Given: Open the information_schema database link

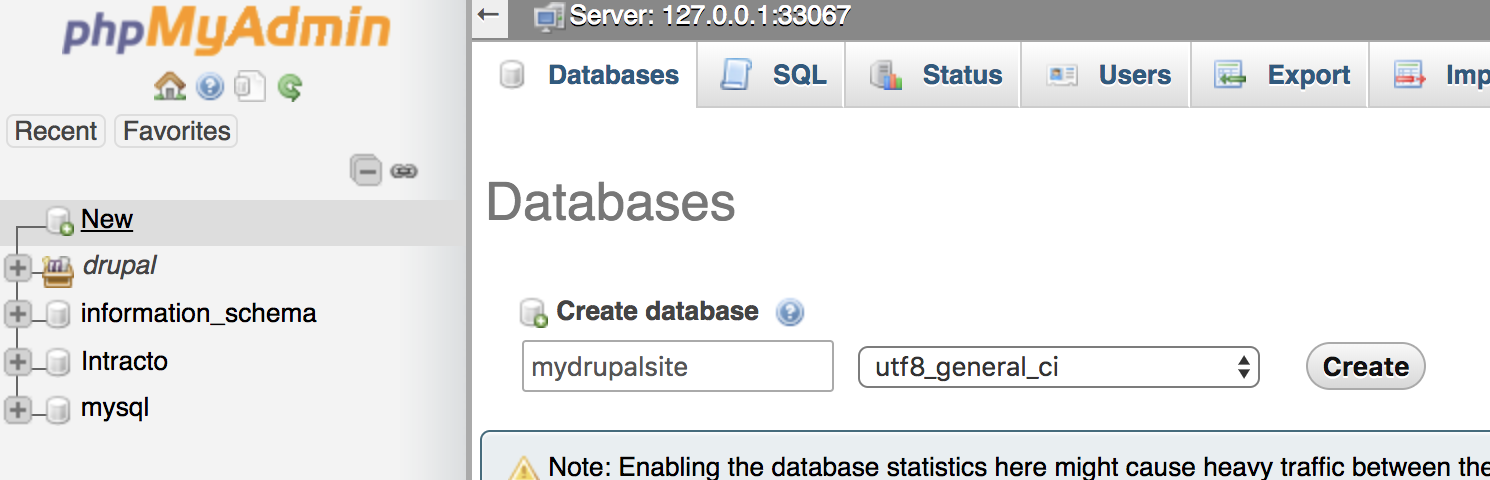Looking at the screenshot, I should (199, 313).
